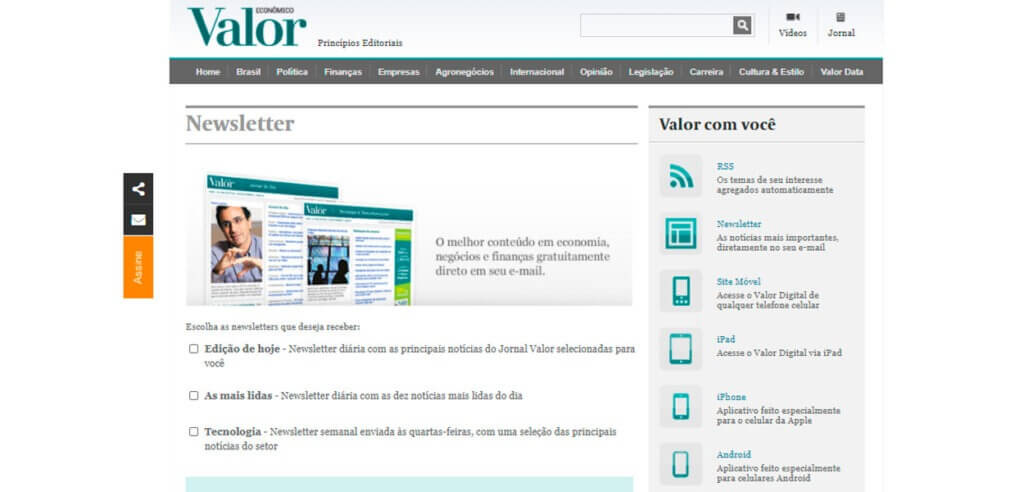This screenshot has height=492, width=1024.
Task: Click the iPhone device icon
Action: pos(681,406)
